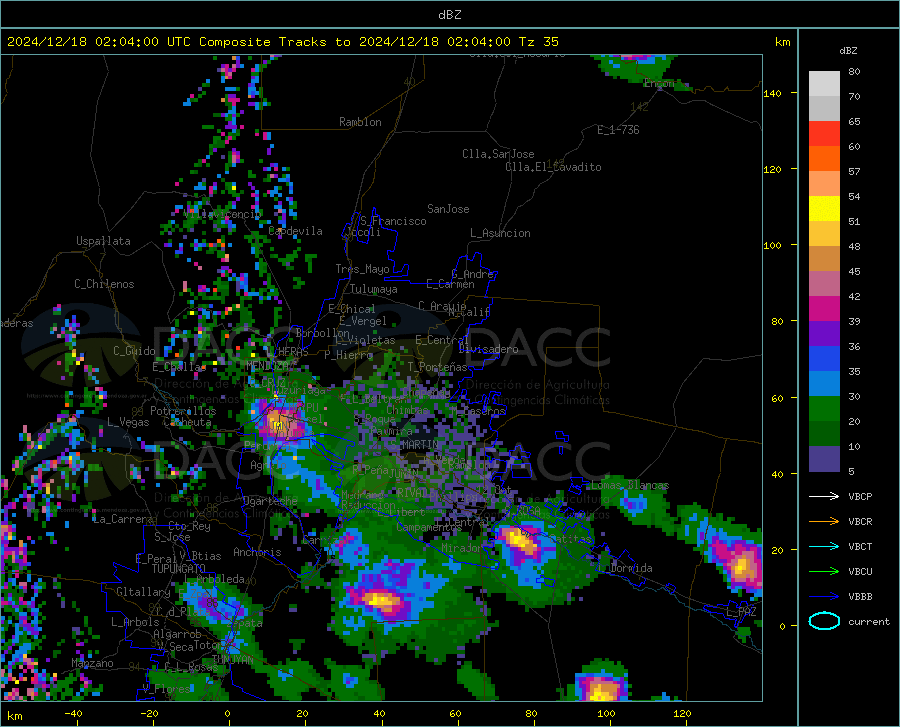Image resolution: width=900 pixels, height=727 pixels.
Task: Click the 'Uspallata' map label
Action: [x=103, y=241]
